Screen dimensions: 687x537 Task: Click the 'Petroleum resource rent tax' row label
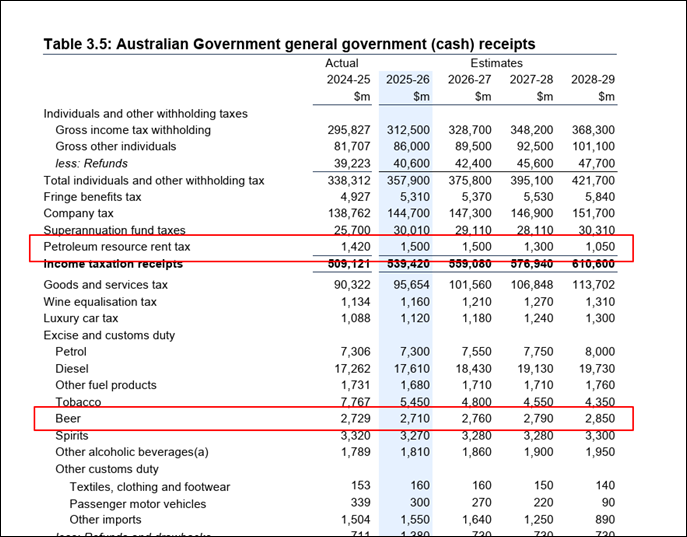(x=116, y=247)
